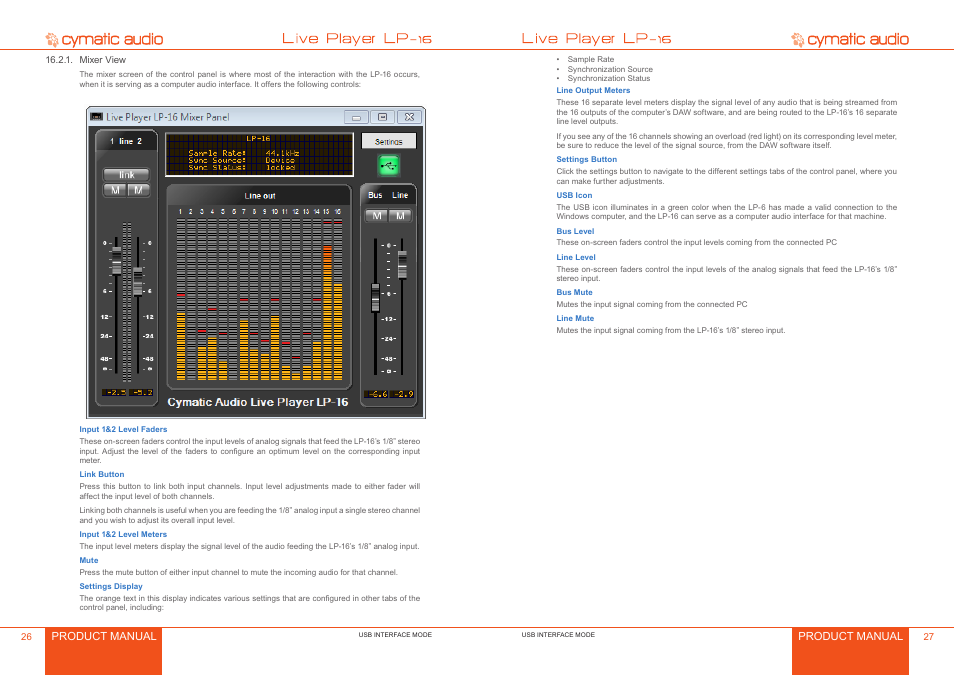Click the page number 26

[x=26, y=637]
